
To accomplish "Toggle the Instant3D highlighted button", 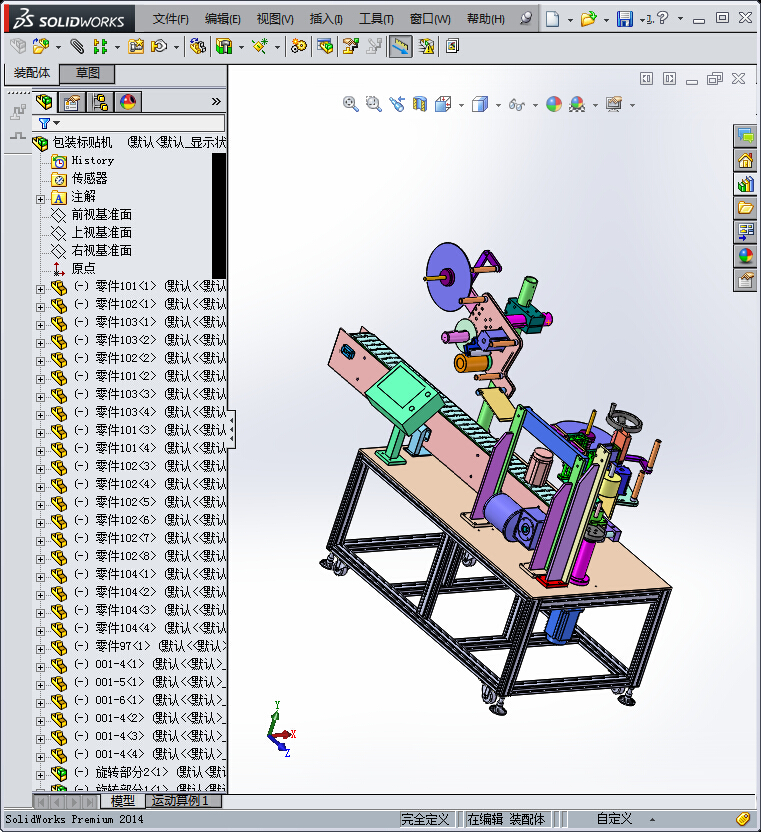I will 400,46.
